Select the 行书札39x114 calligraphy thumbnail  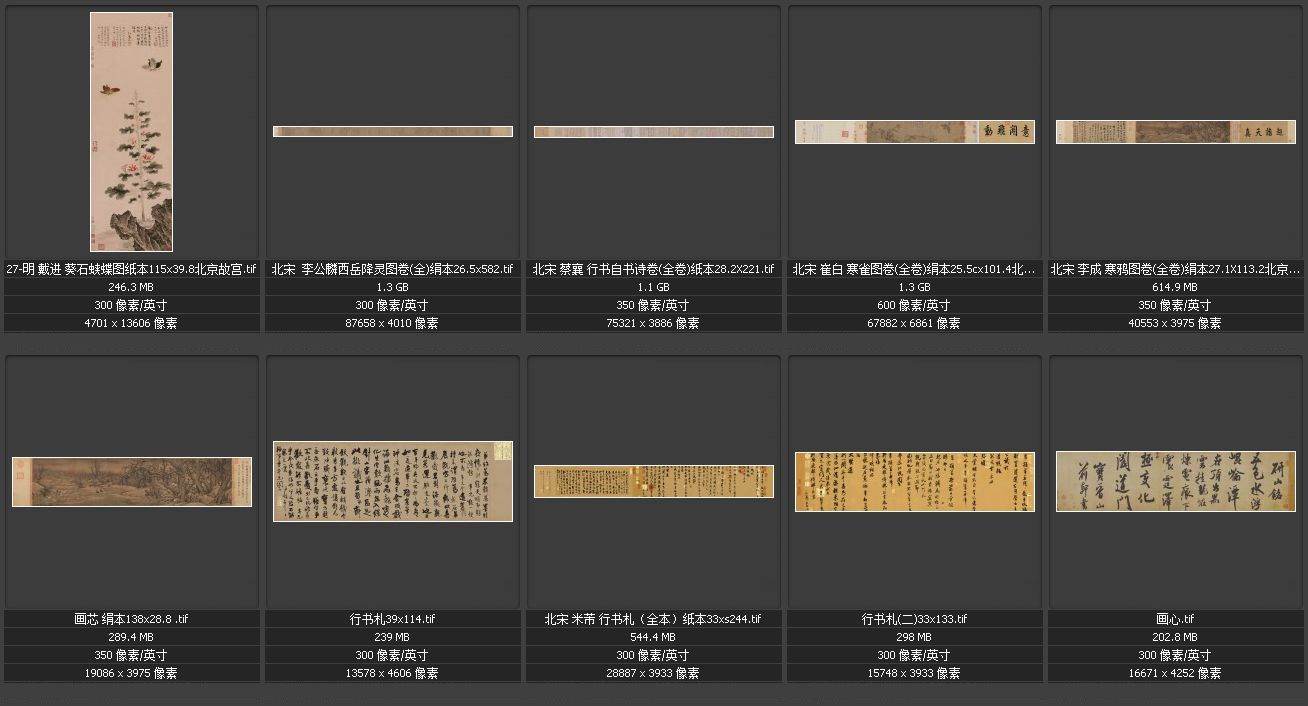tap(392, 481)
